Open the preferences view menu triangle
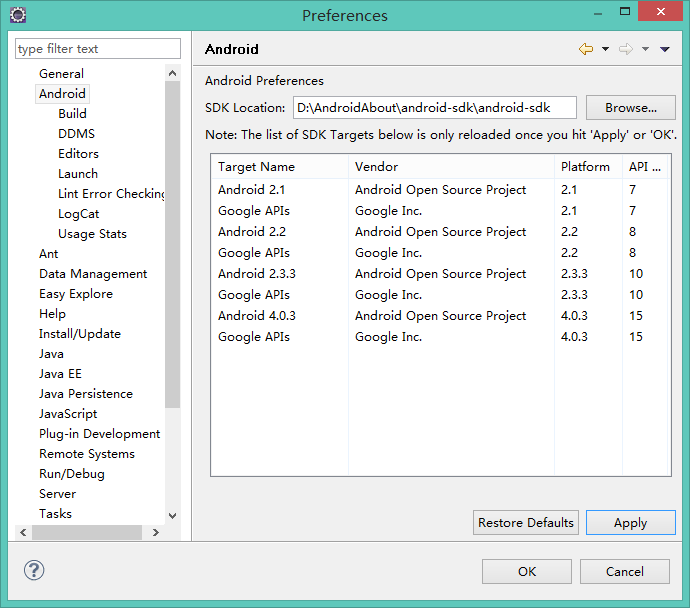The height and width of the screenshot is (608, 690). click(664, 49)
